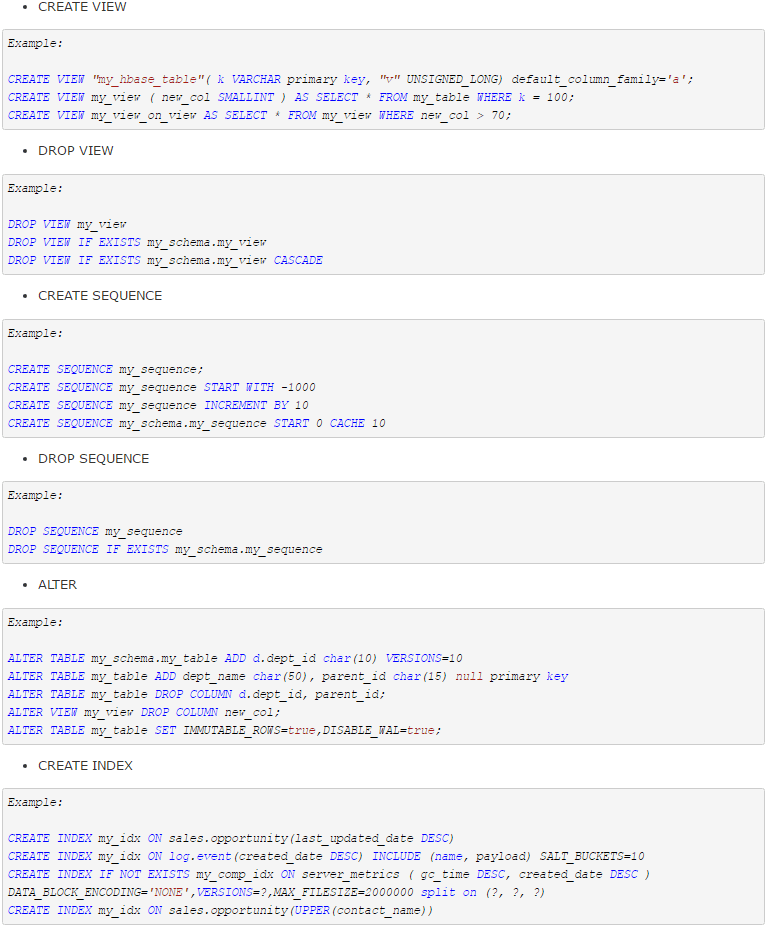Click the CREATE INDEX bullet heading
This screenshot has height=929, width=769.
coord(85,765)
